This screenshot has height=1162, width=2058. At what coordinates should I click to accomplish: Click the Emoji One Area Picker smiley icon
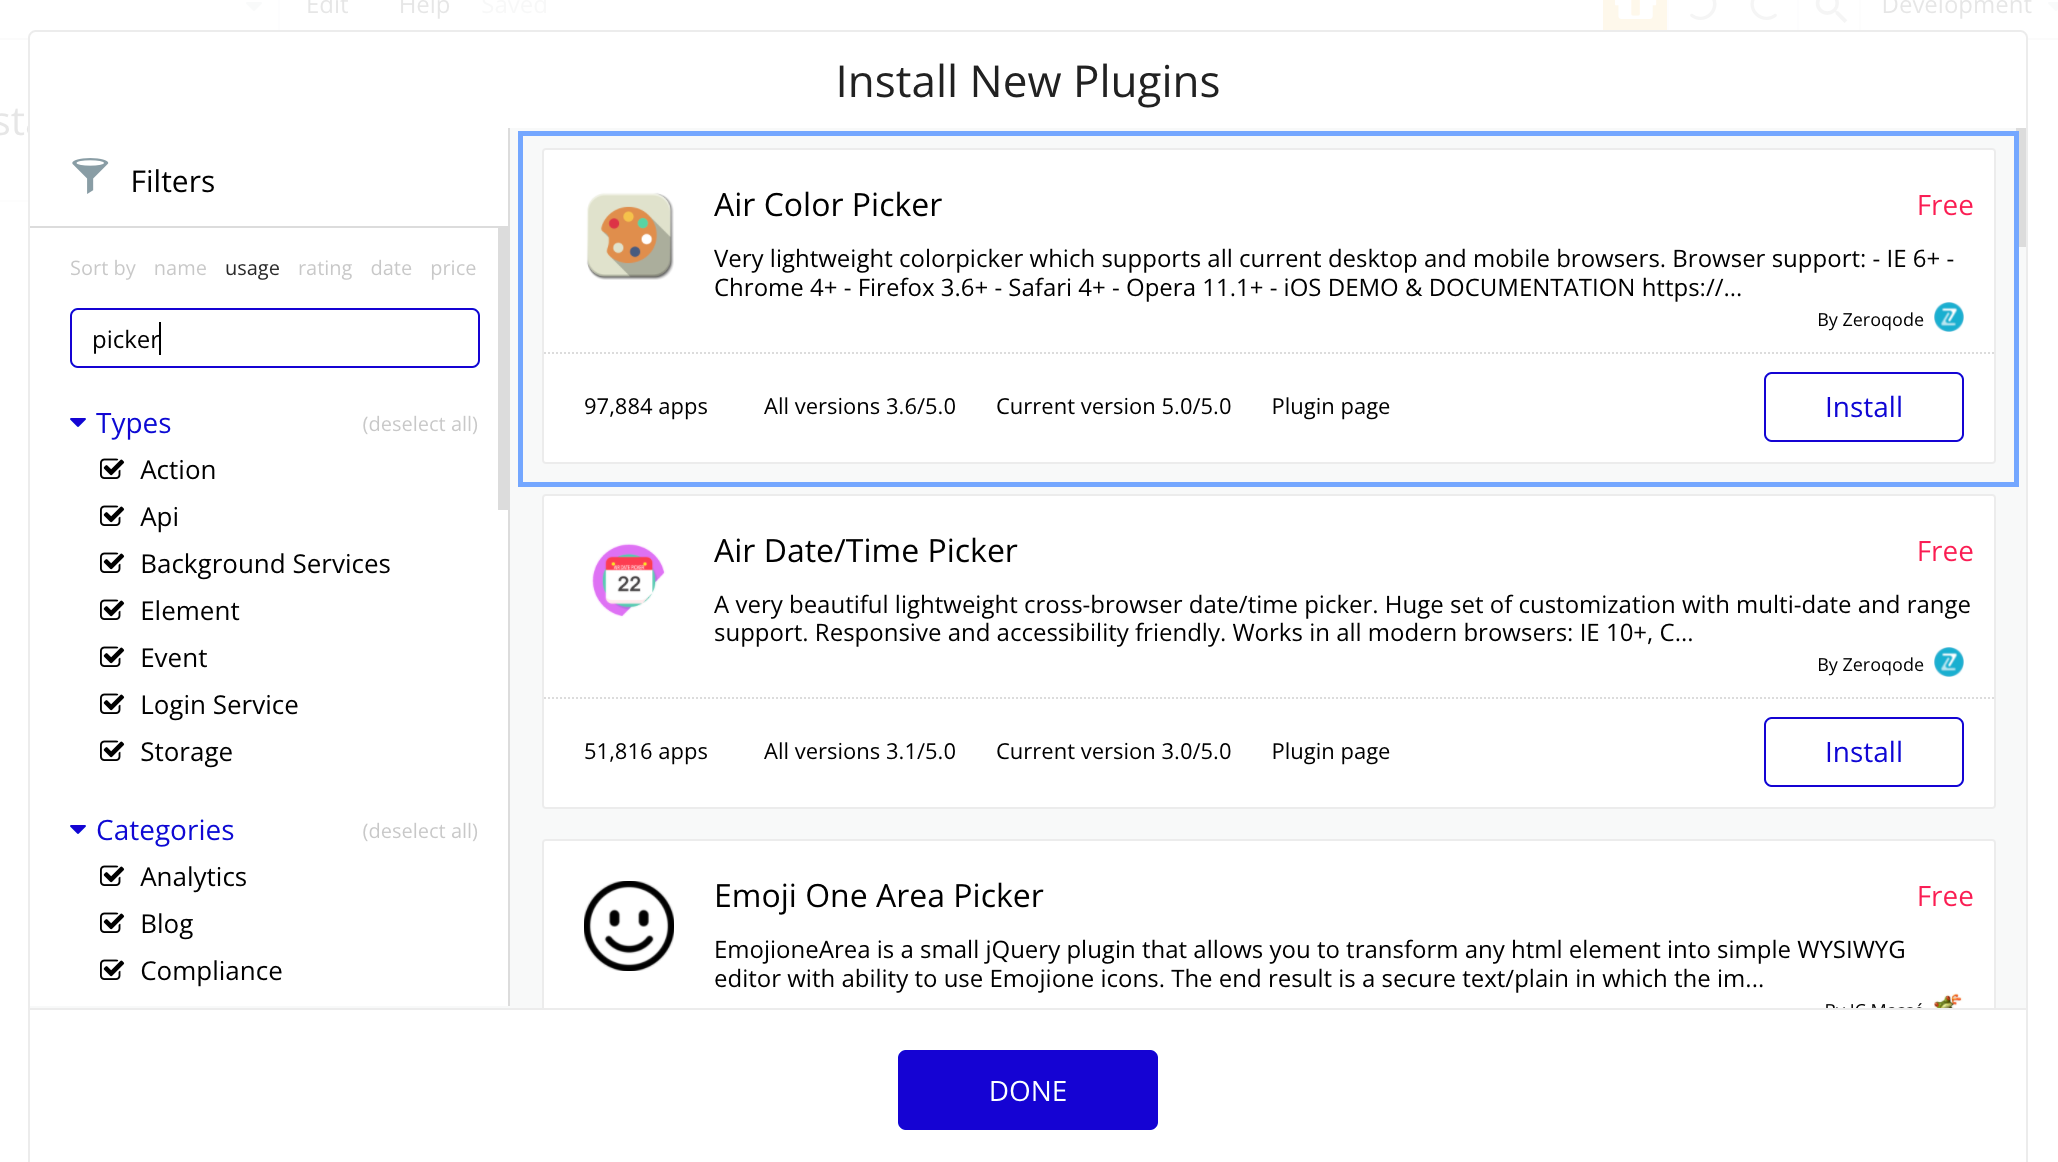629,925
